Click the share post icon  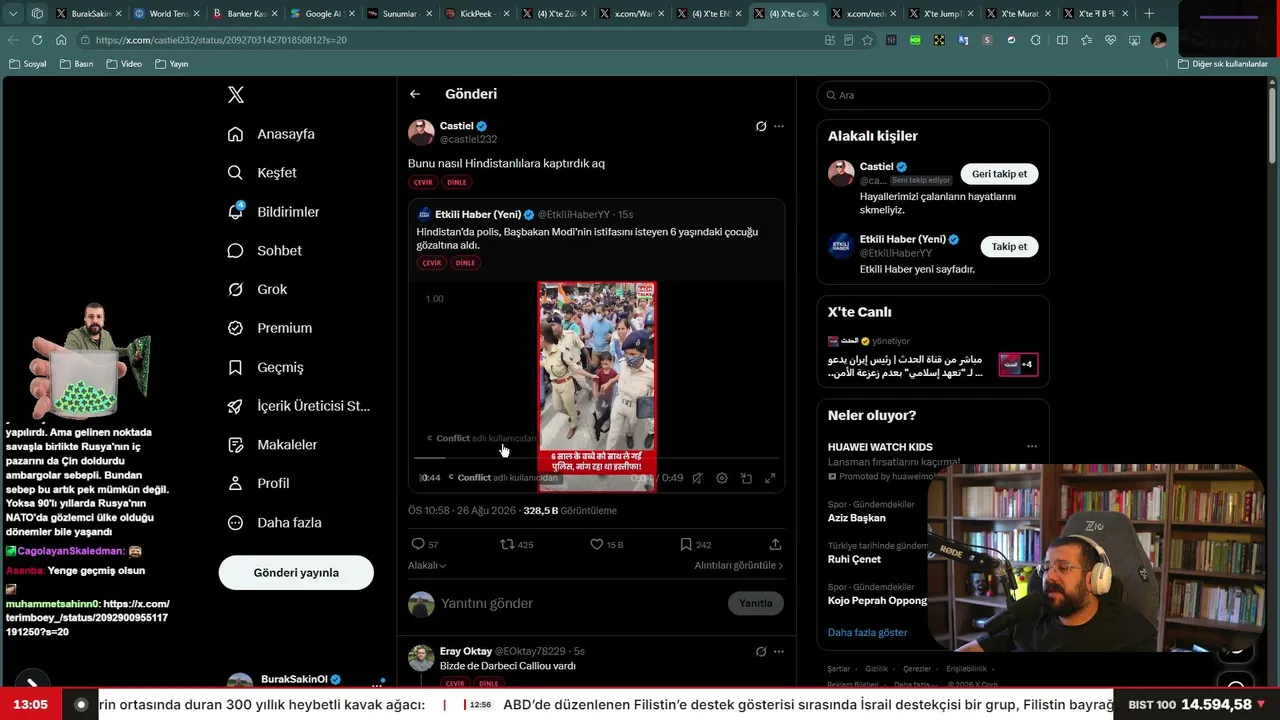pos(775,544)
